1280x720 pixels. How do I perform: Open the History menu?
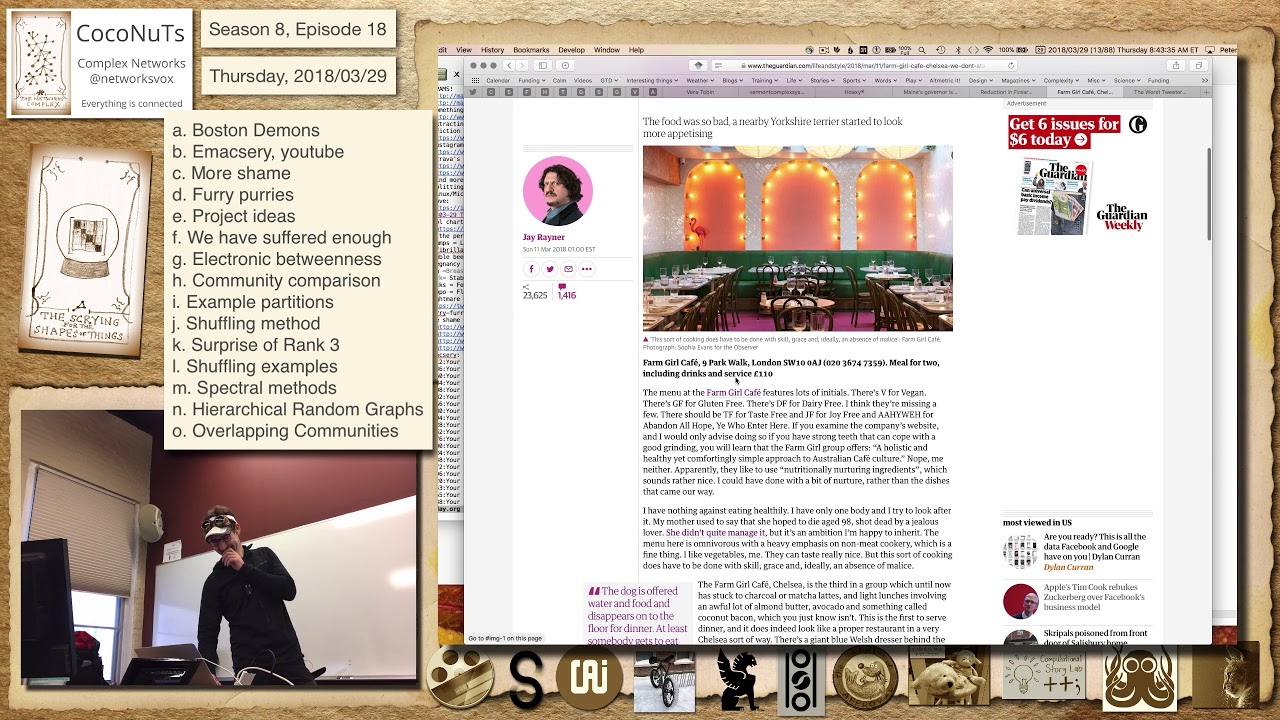[x=493, y=50]
